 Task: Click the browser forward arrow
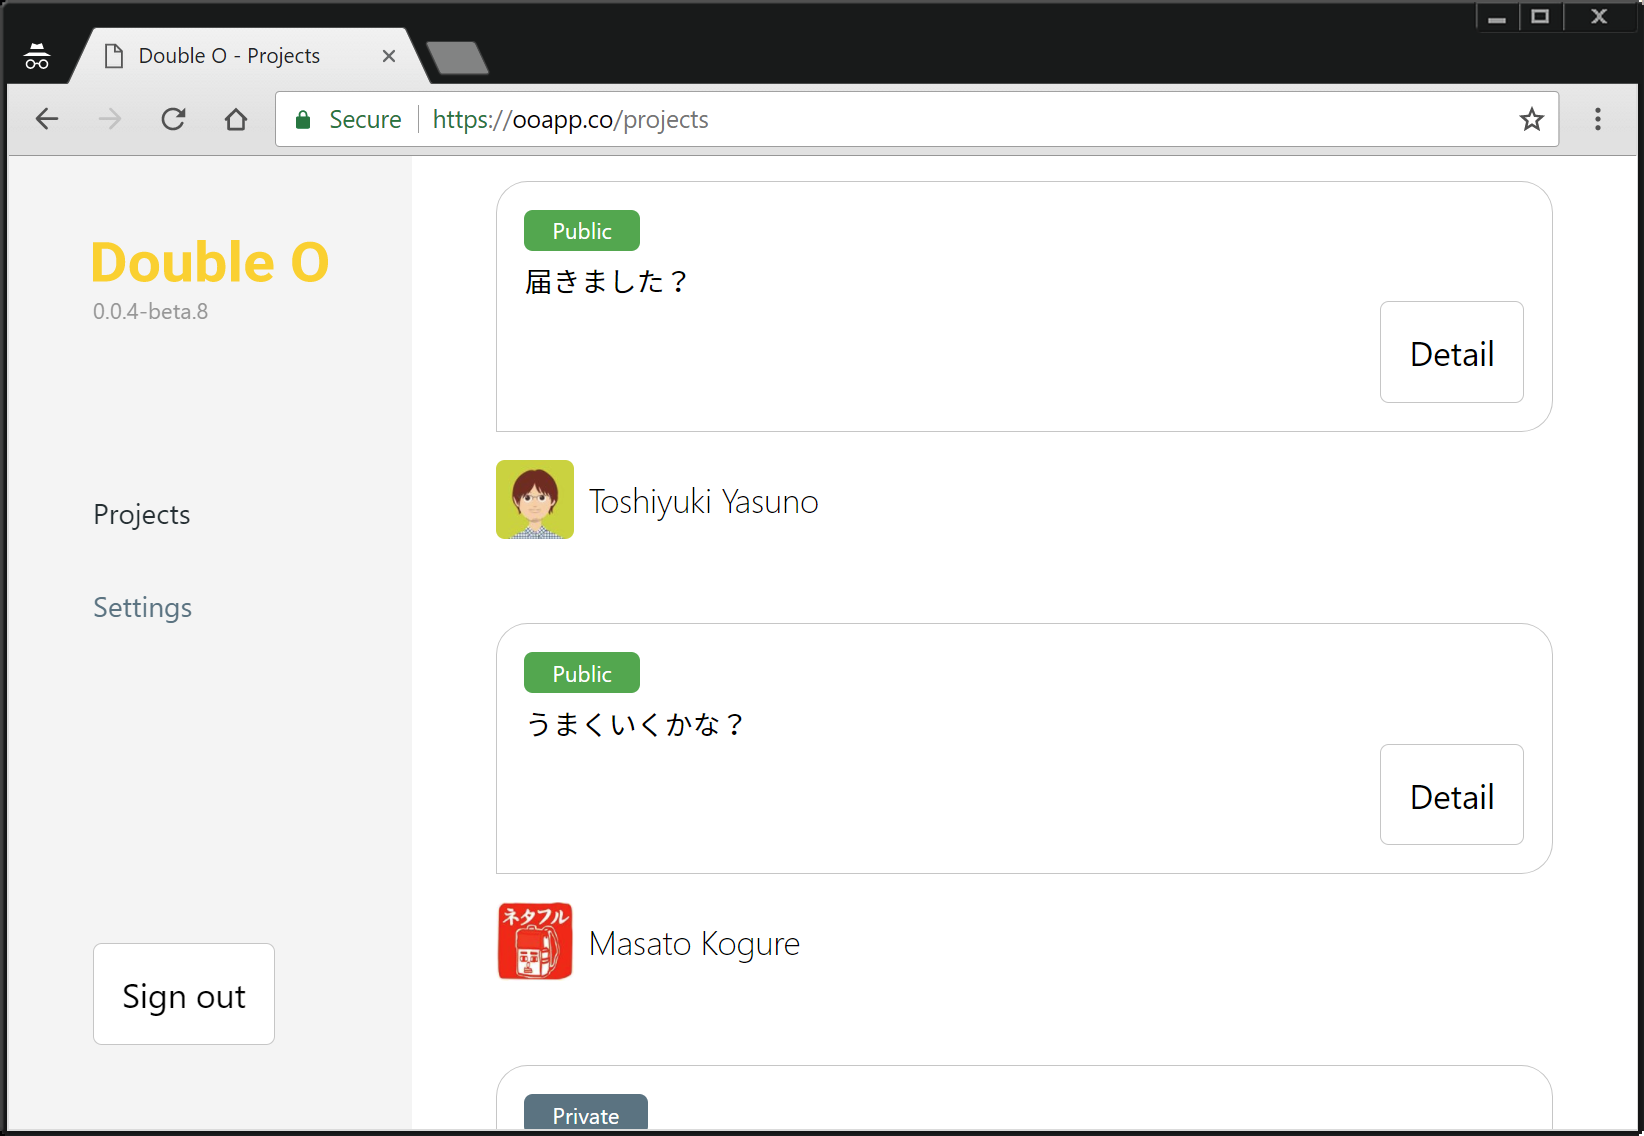[x=110, y=120]
